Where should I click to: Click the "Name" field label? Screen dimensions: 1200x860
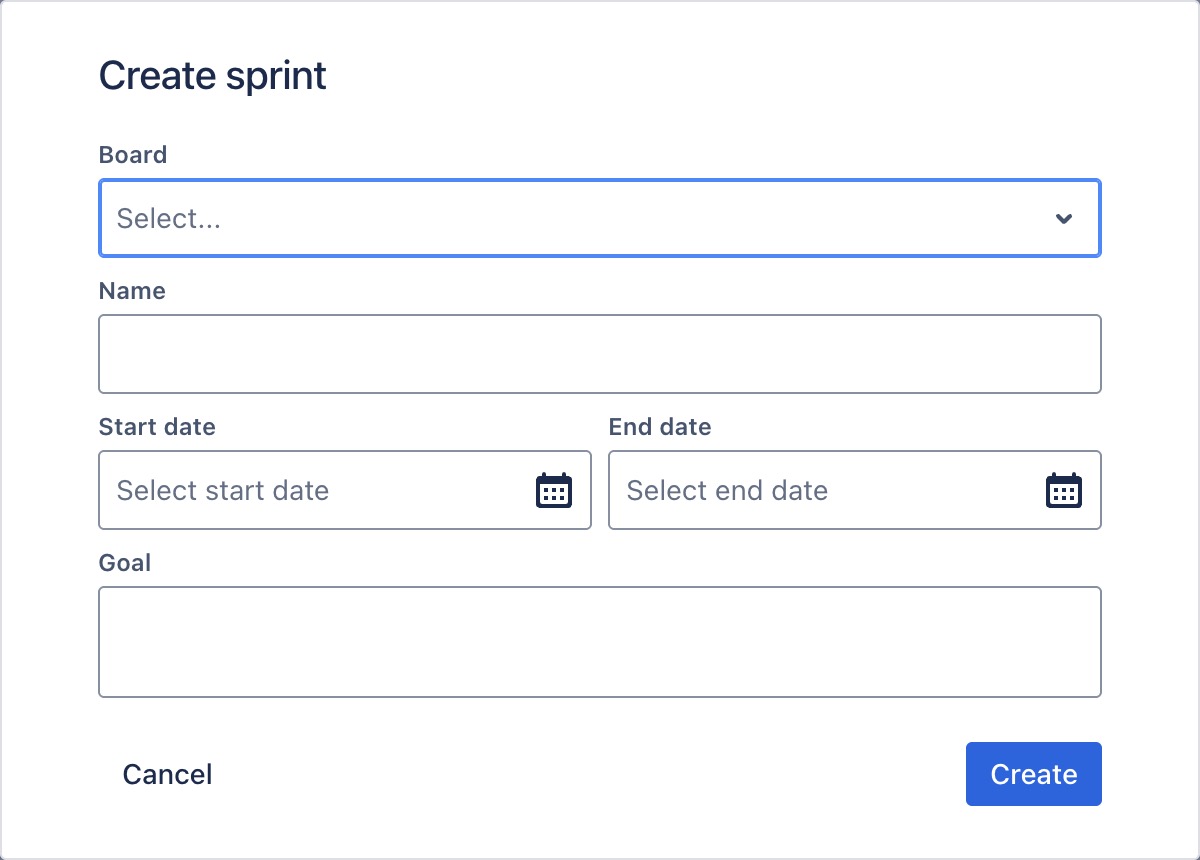click(132, 291)
